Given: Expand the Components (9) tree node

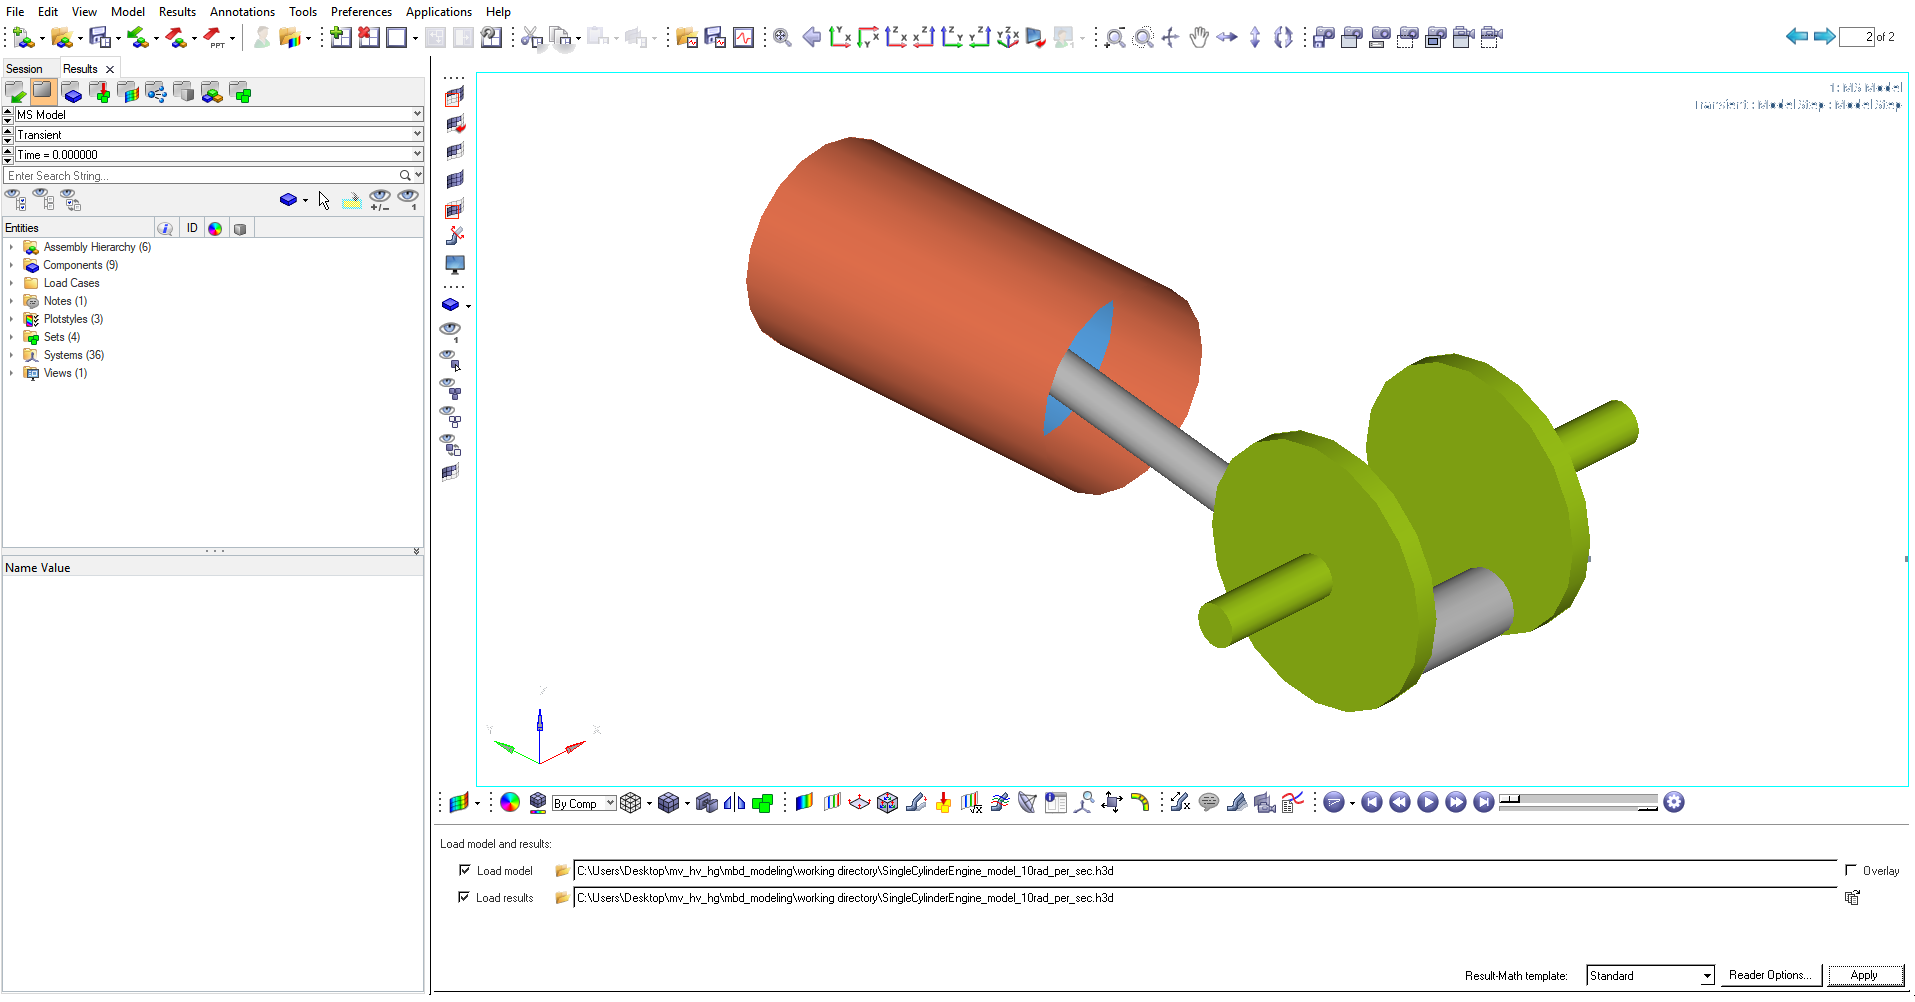Looking at the screenshot, I should (x=11, y=265).
